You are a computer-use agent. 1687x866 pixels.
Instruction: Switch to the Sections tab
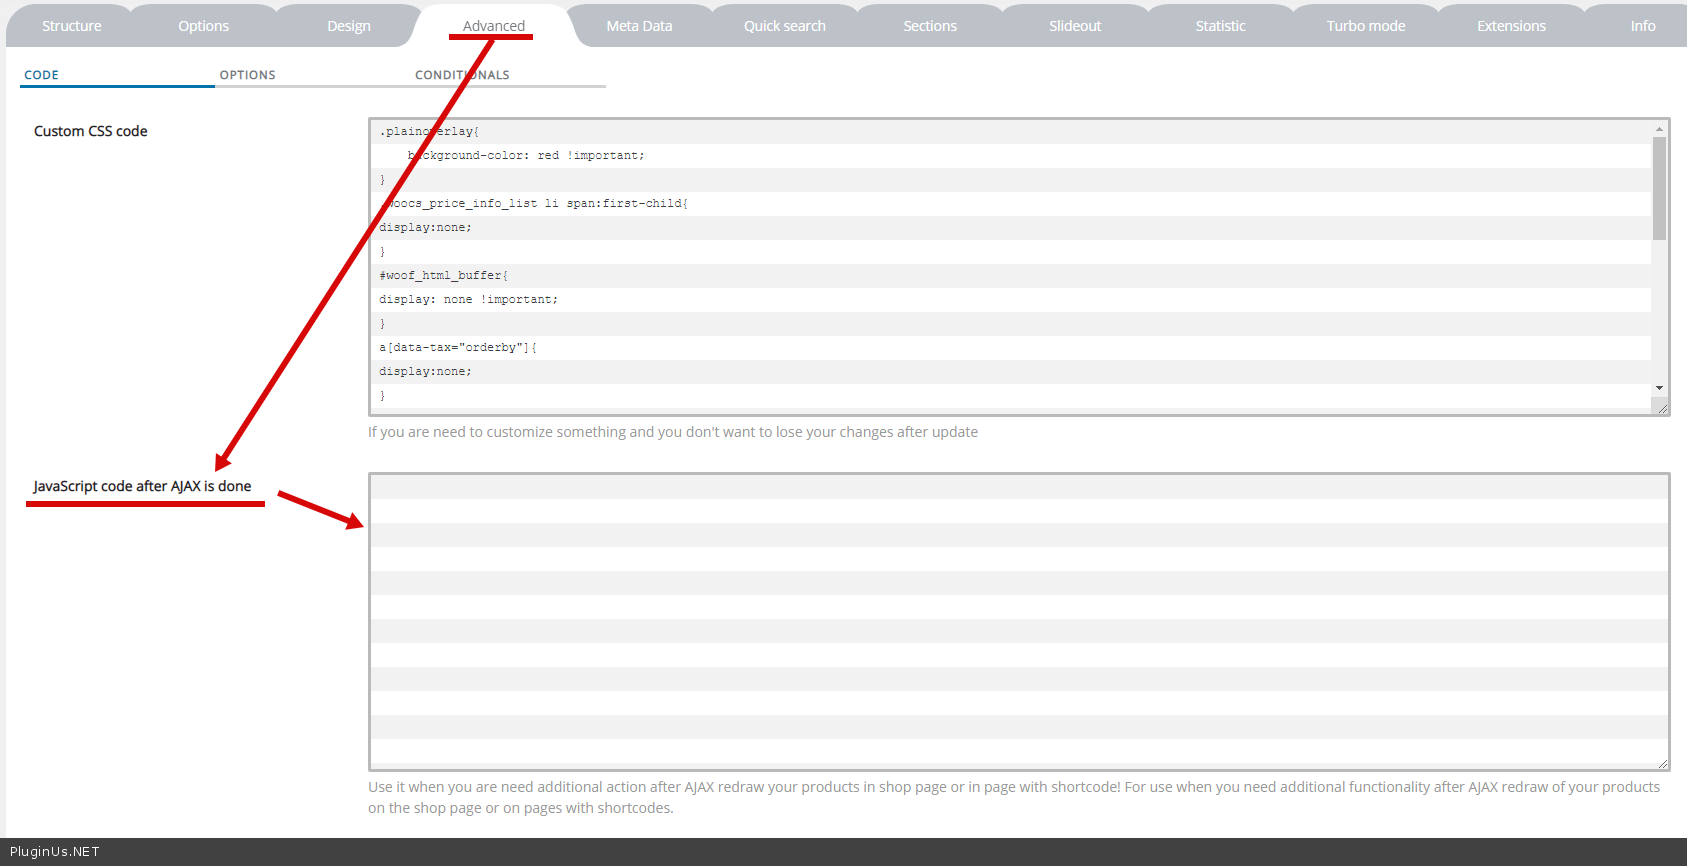point(930,26)
